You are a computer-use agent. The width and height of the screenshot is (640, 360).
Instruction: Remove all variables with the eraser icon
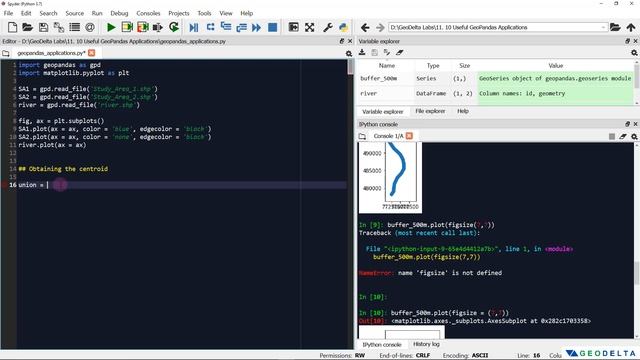(x=400, y=53)
